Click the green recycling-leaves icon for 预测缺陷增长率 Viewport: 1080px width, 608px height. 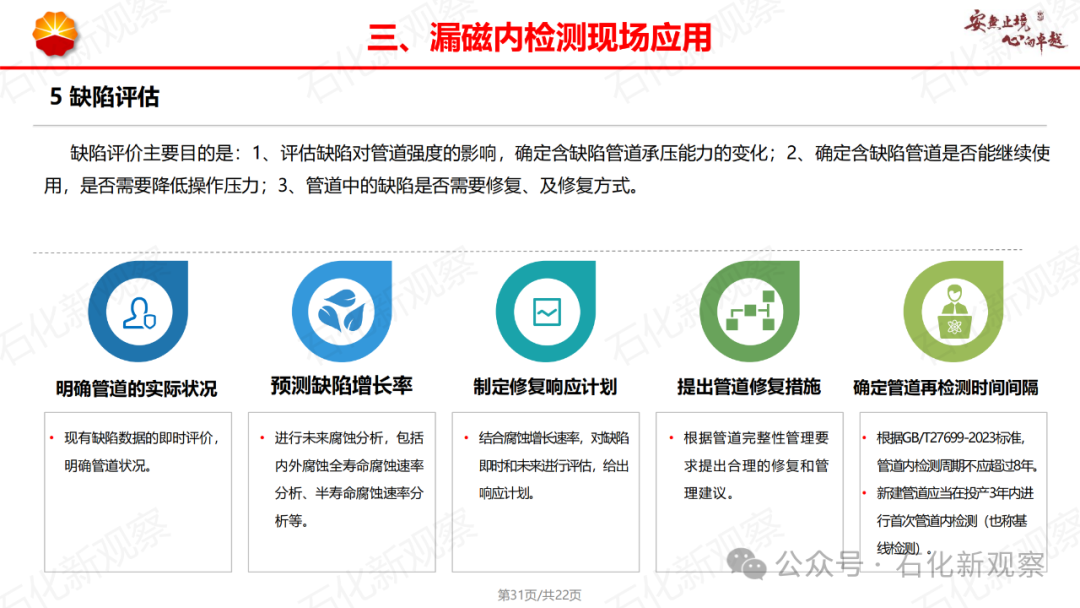341,311
